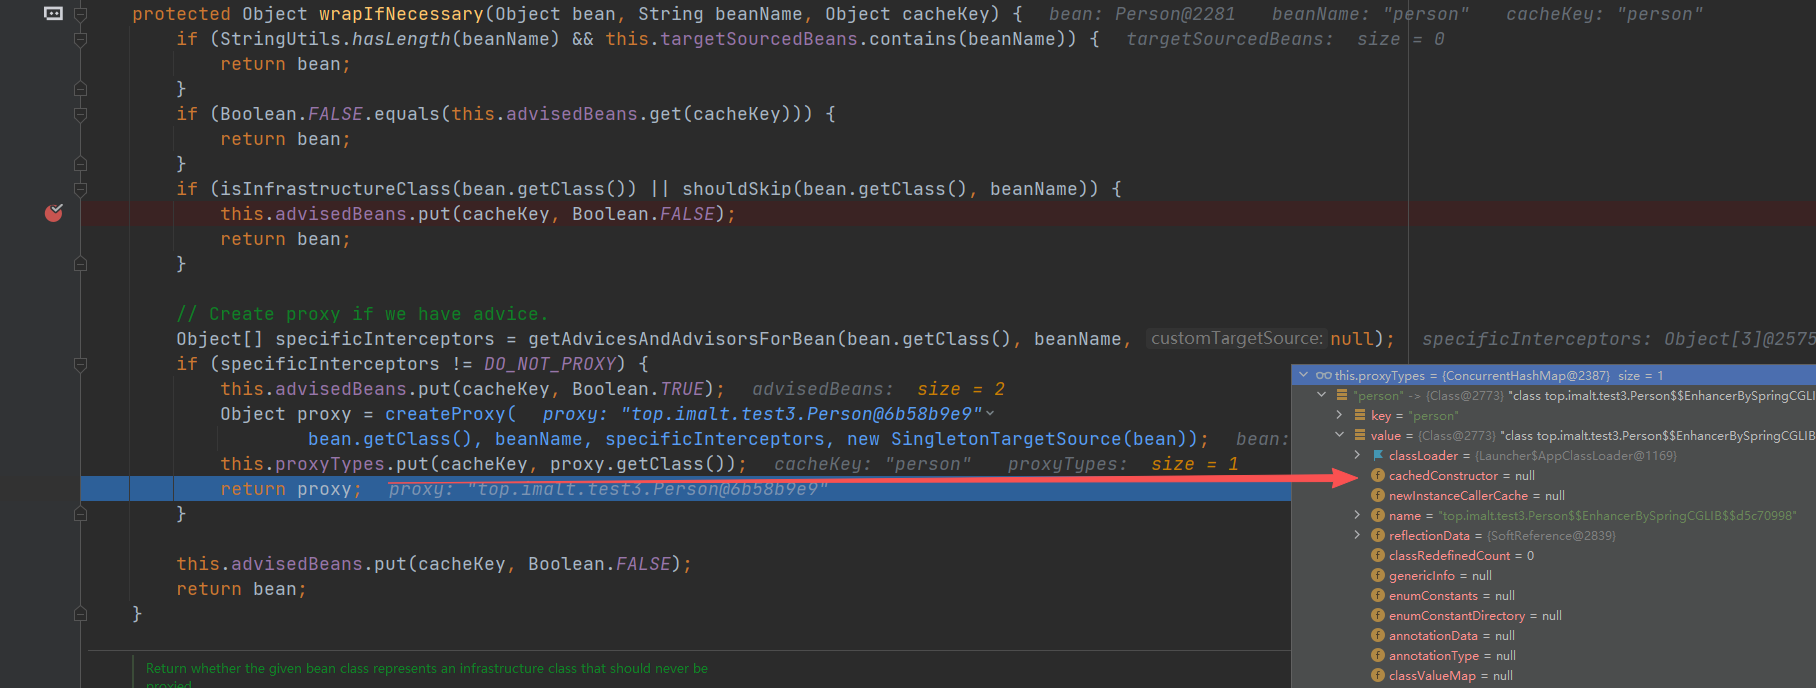Fold the wrapIfNecessary method body
The height and width of the screenshot is (688, 1816).
click(x=81, y=14)
